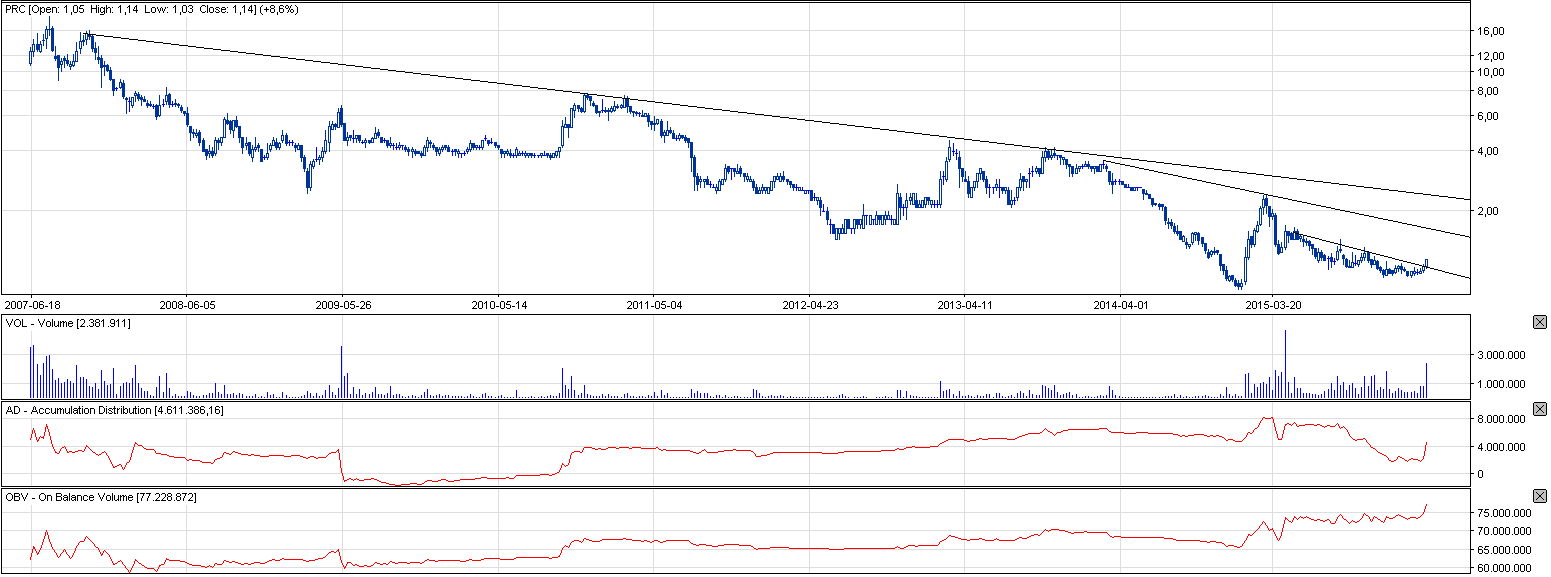Click the 2007-06-18 date label
The width and height of the screenshot is (1551, 577).
tap(34, 304)
